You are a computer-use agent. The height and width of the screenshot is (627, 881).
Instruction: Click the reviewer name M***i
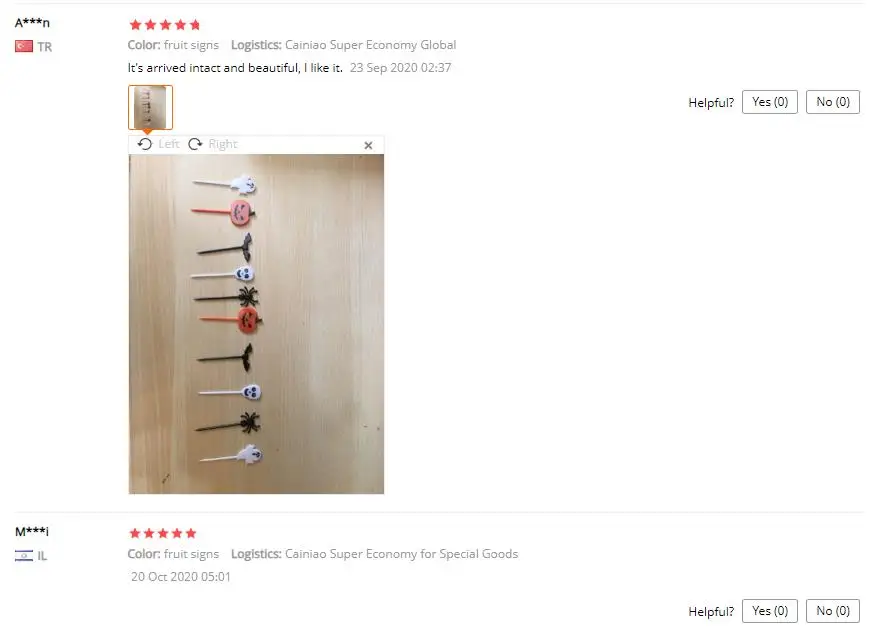pos(31,531)
